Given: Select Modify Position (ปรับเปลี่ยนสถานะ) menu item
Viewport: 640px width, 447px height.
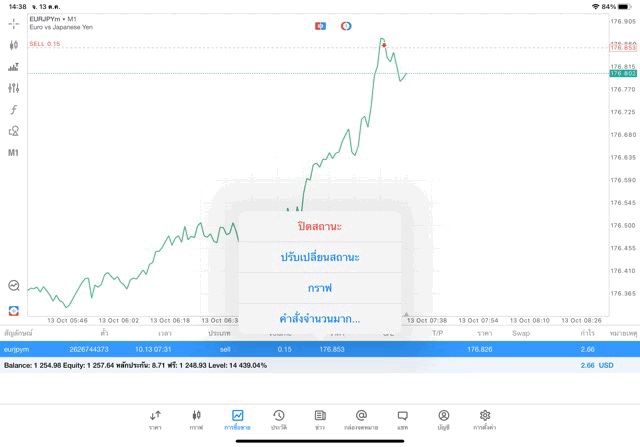Looking at the screenshot, I should pyautogui.click(x=320, y=257).
